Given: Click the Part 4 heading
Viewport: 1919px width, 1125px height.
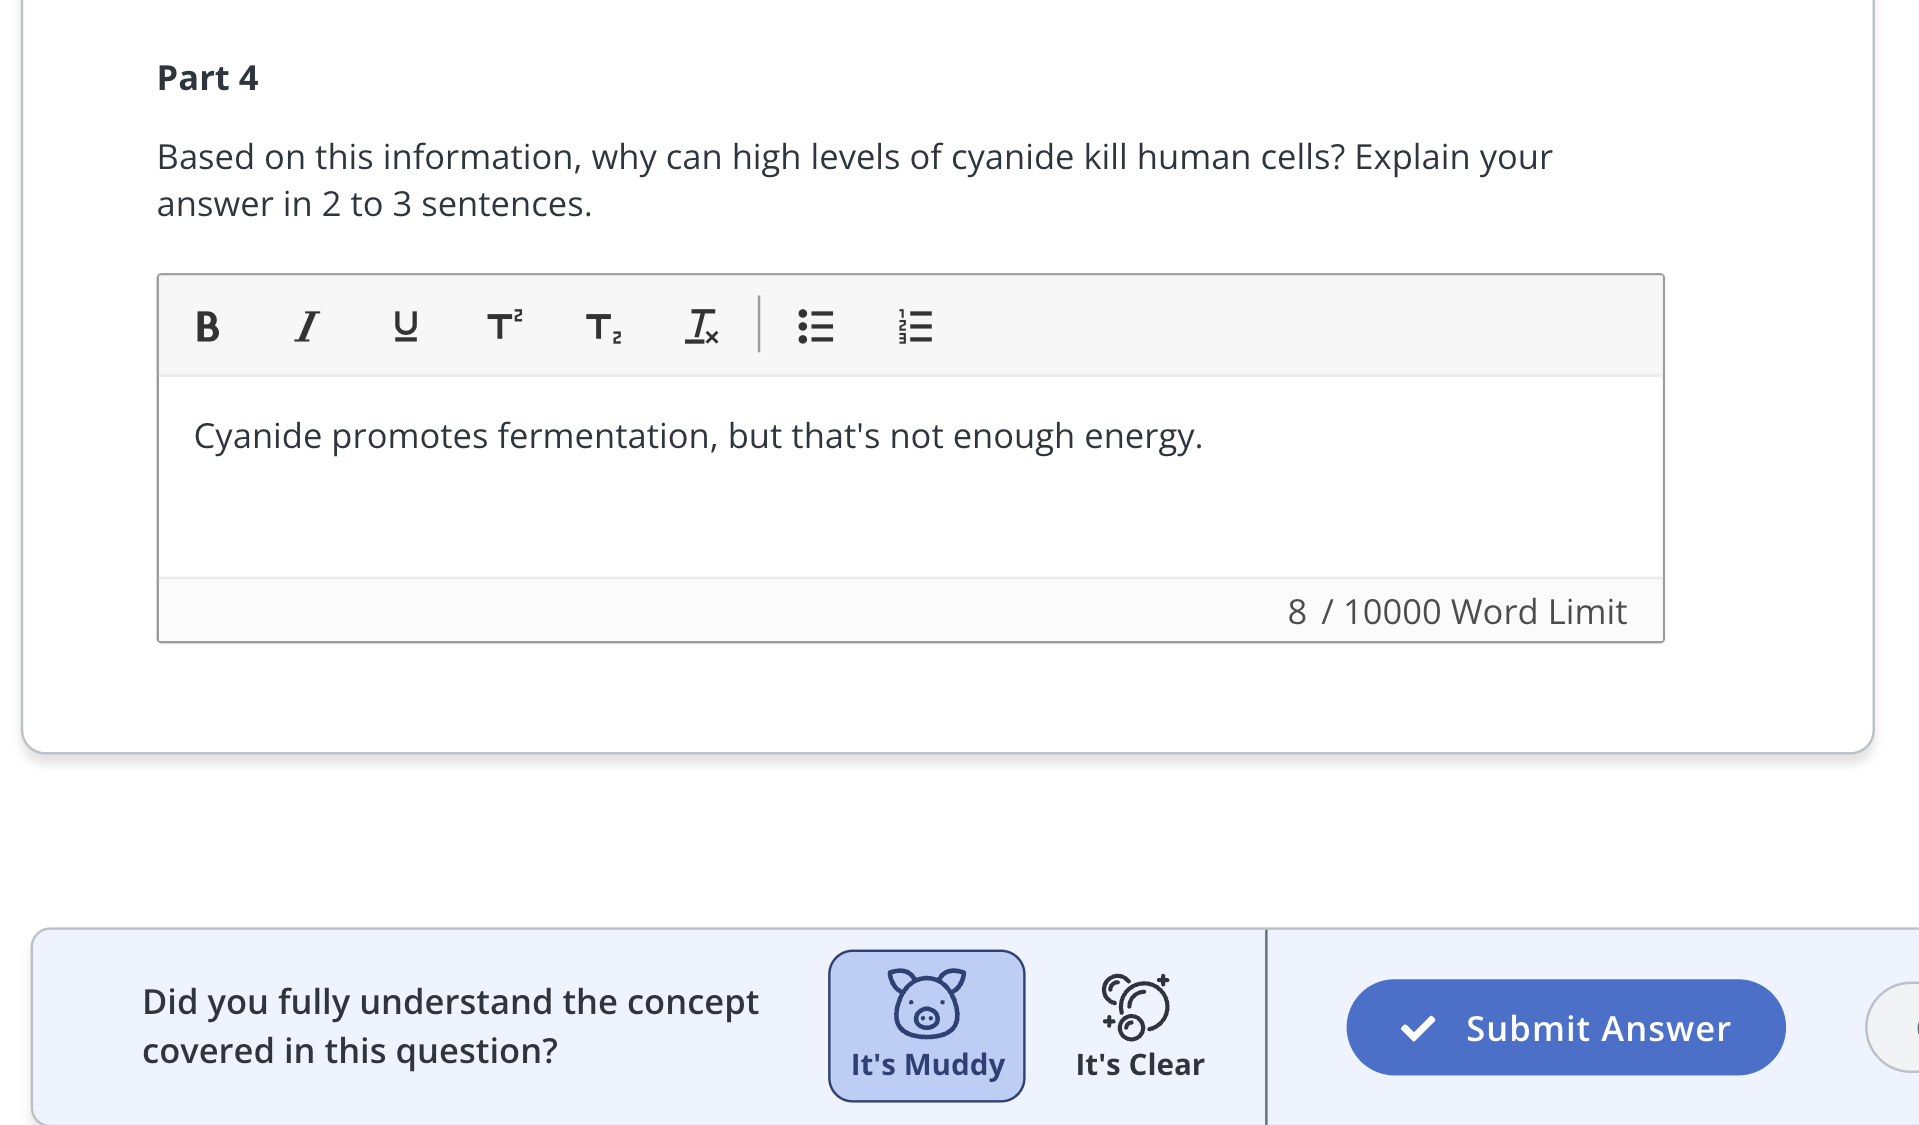Looking at the screenshot, I should (208, 78).
